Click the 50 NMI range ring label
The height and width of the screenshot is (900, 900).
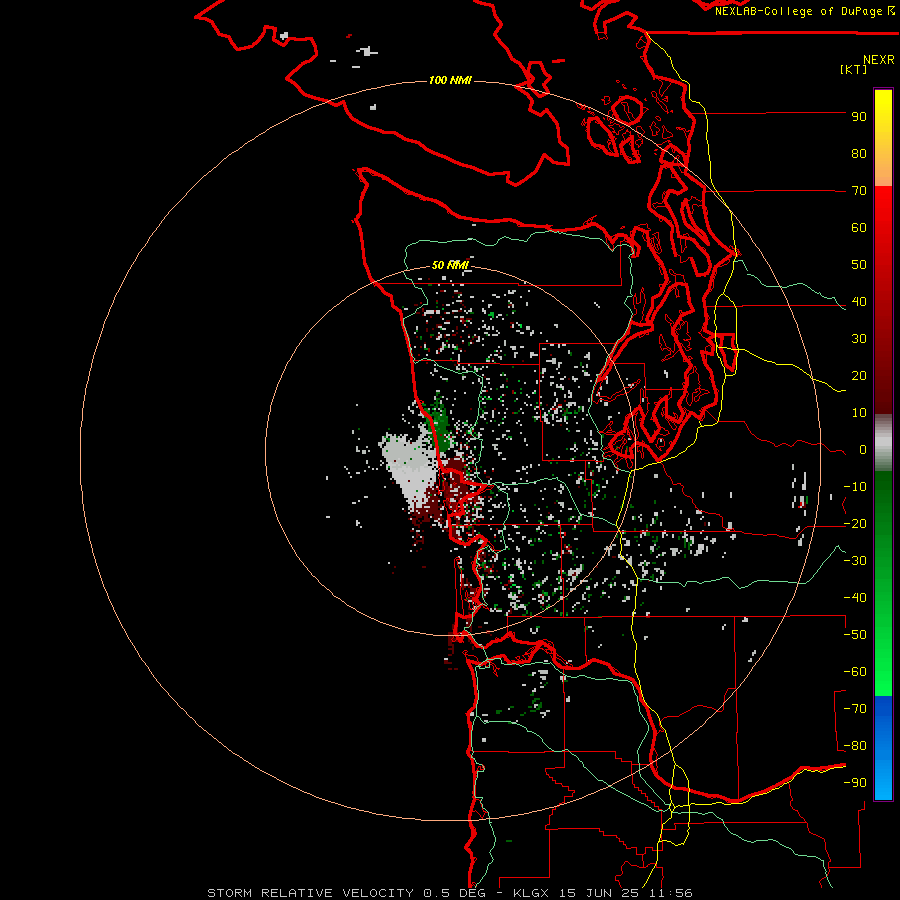point(450,265)
